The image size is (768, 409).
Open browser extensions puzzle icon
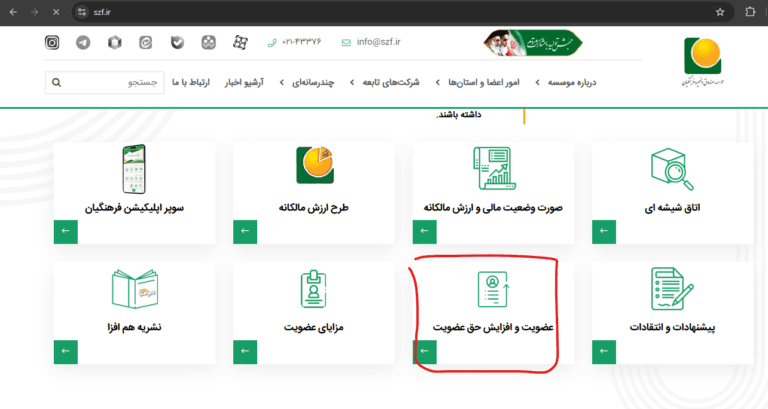click(750, 12)
